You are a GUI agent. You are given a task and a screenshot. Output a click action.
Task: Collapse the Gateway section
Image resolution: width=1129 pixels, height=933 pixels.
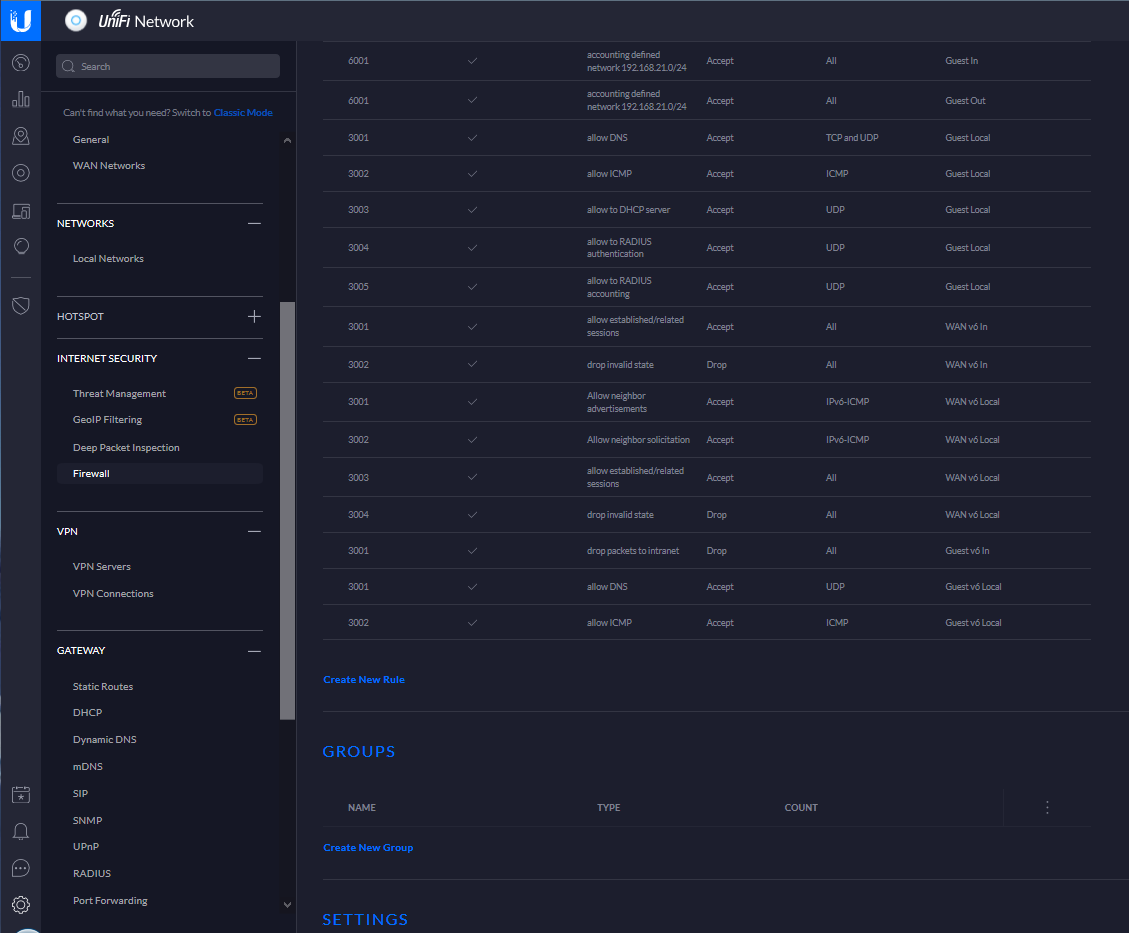(254, 651)
